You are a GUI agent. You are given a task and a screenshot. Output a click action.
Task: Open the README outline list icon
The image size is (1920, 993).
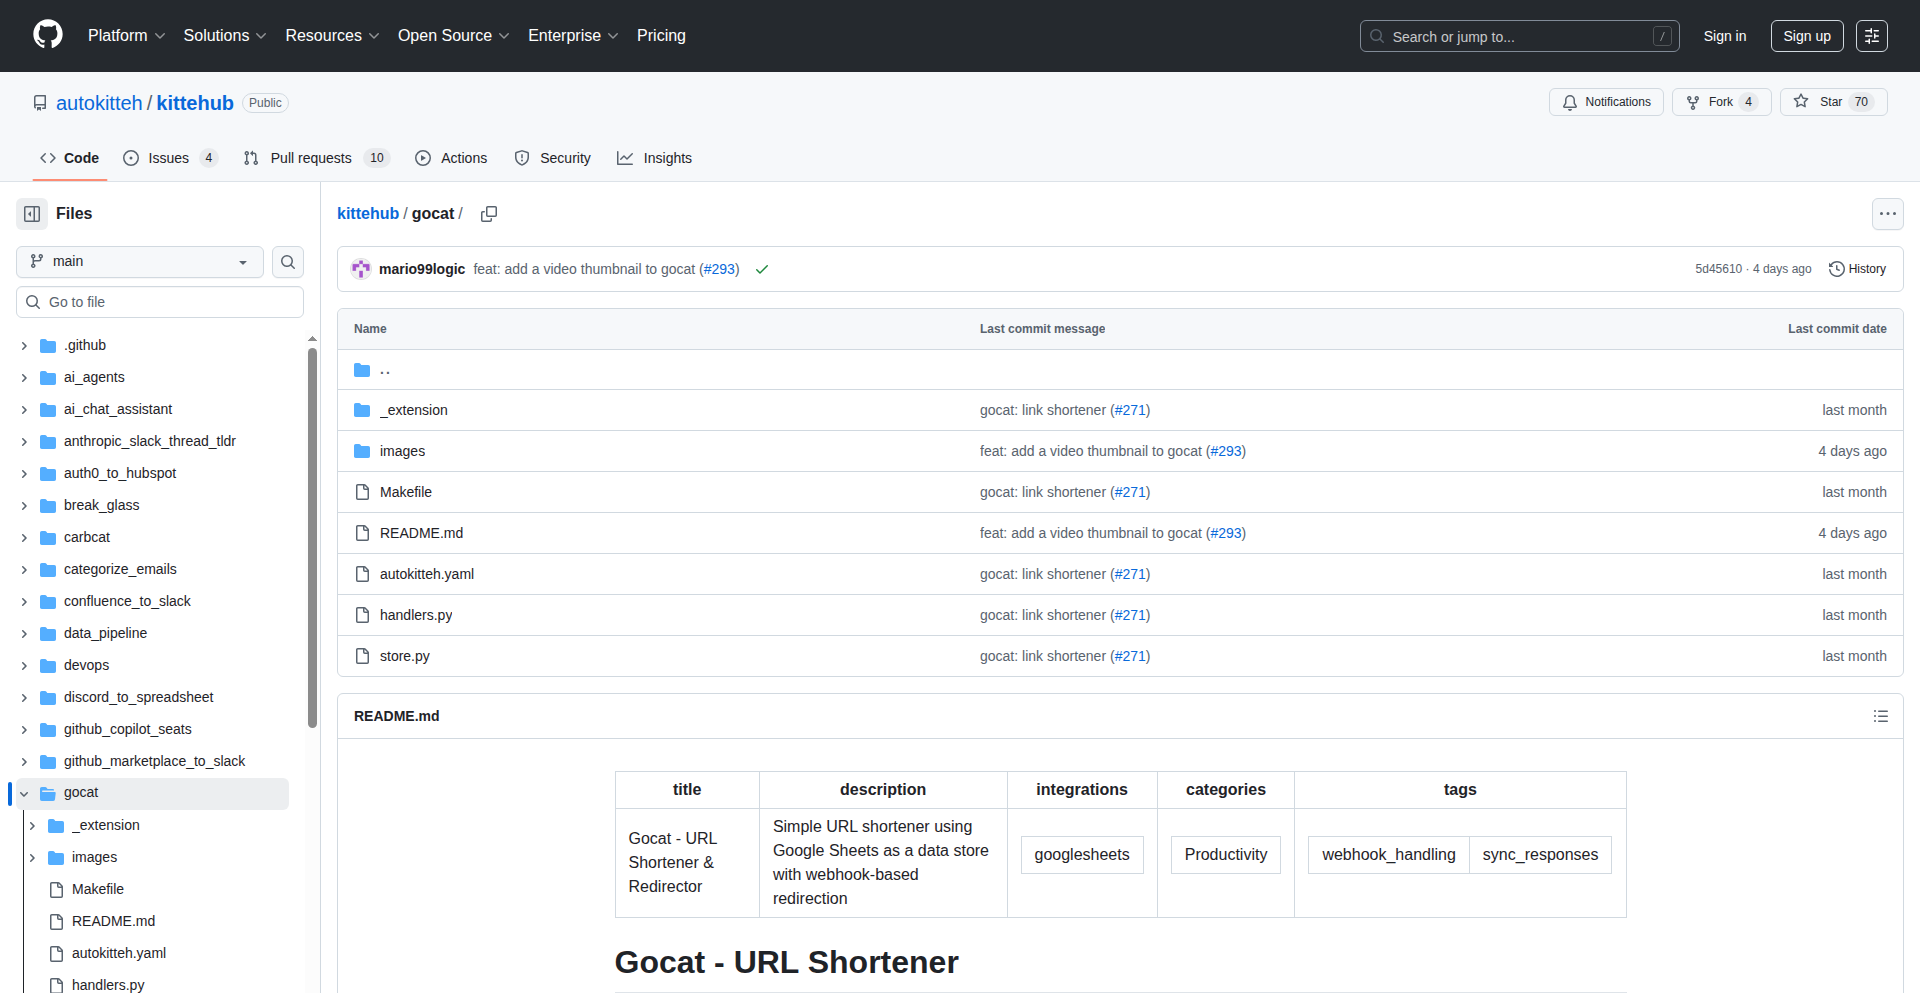pos(1881,716)
